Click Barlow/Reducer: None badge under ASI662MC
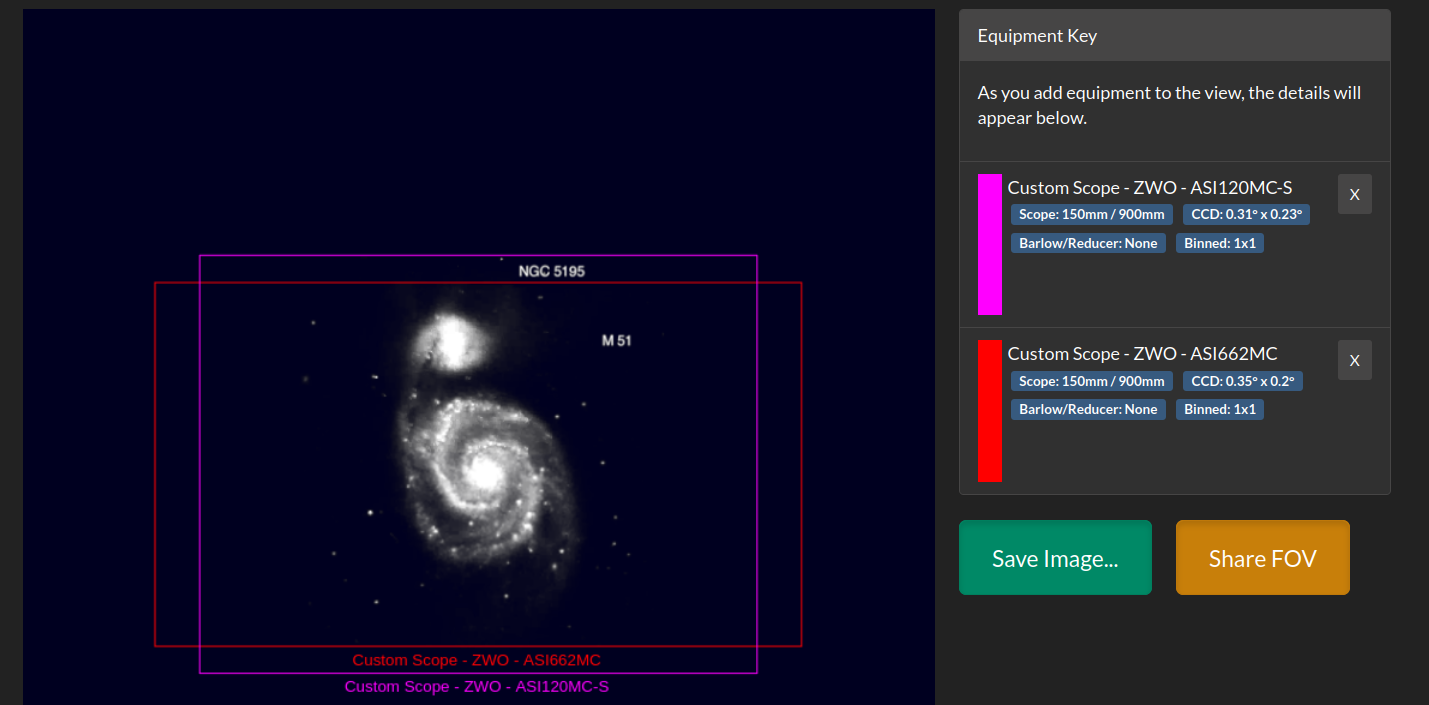Screen dimensions: 1429x705 pyautogui.click(x=1088, y=409)
